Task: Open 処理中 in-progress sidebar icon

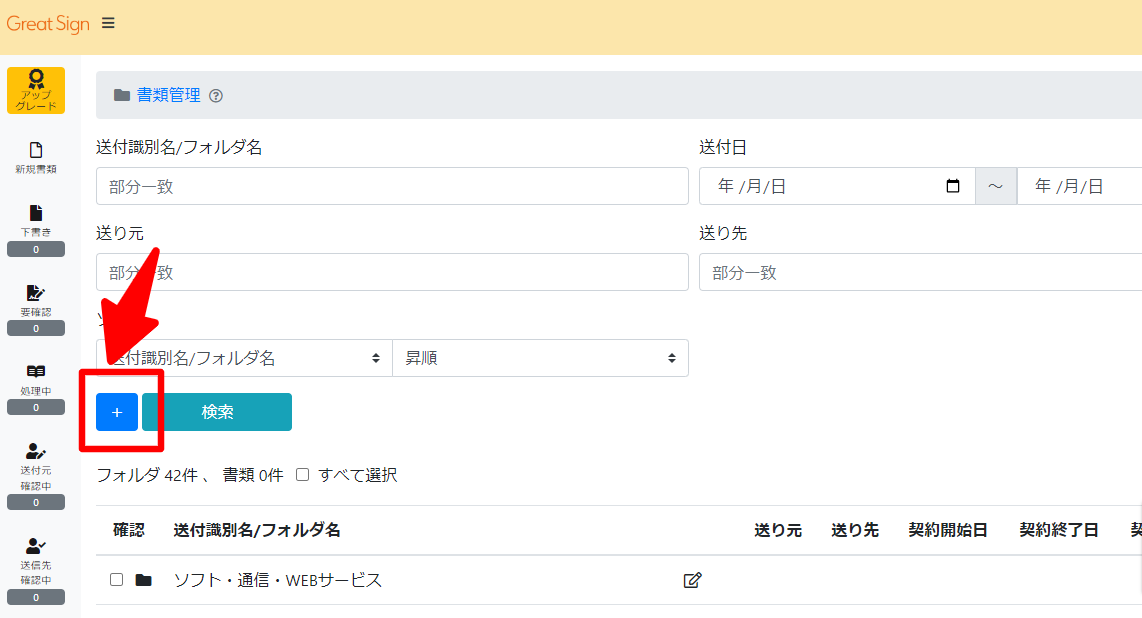Action: coord(36,378)
